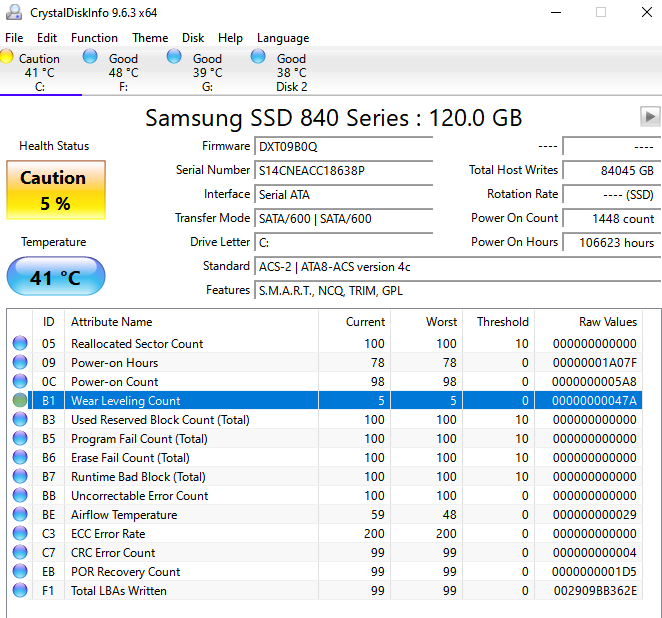Click status orb for Total LBAs Written
The width and height of the screenshot is (662, 618).
pos(20,590)
